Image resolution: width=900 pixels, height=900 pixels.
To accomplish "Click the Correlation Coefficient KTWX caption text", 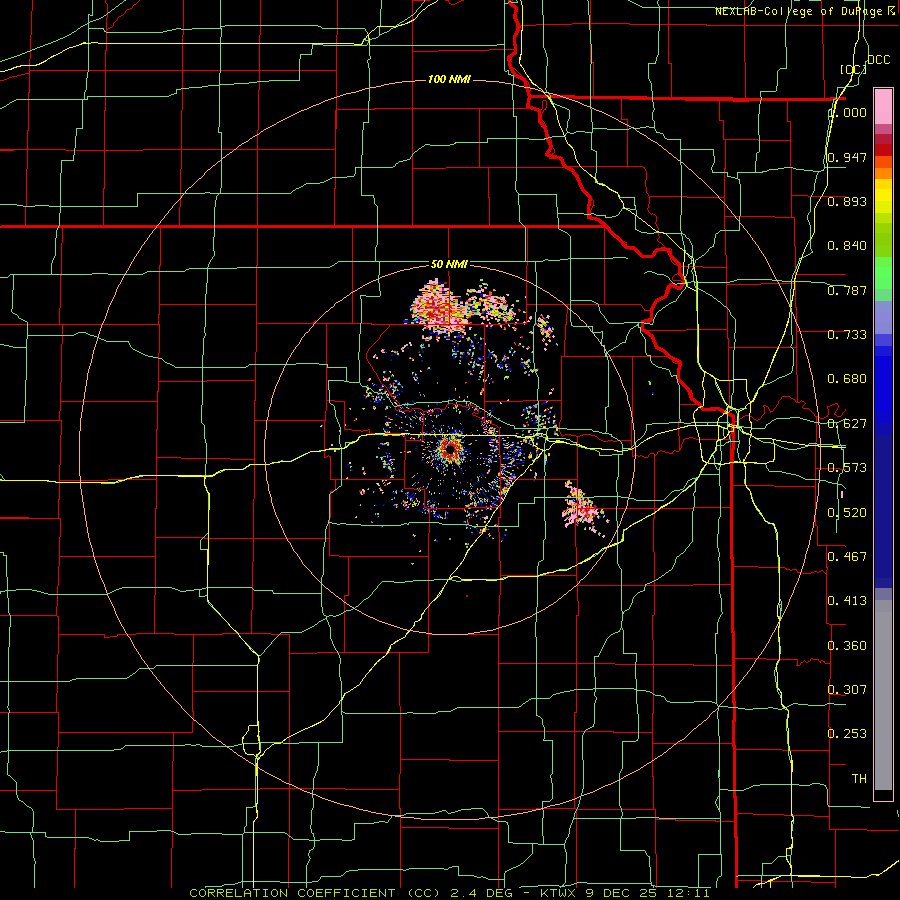I will click(x=450, y=893).
